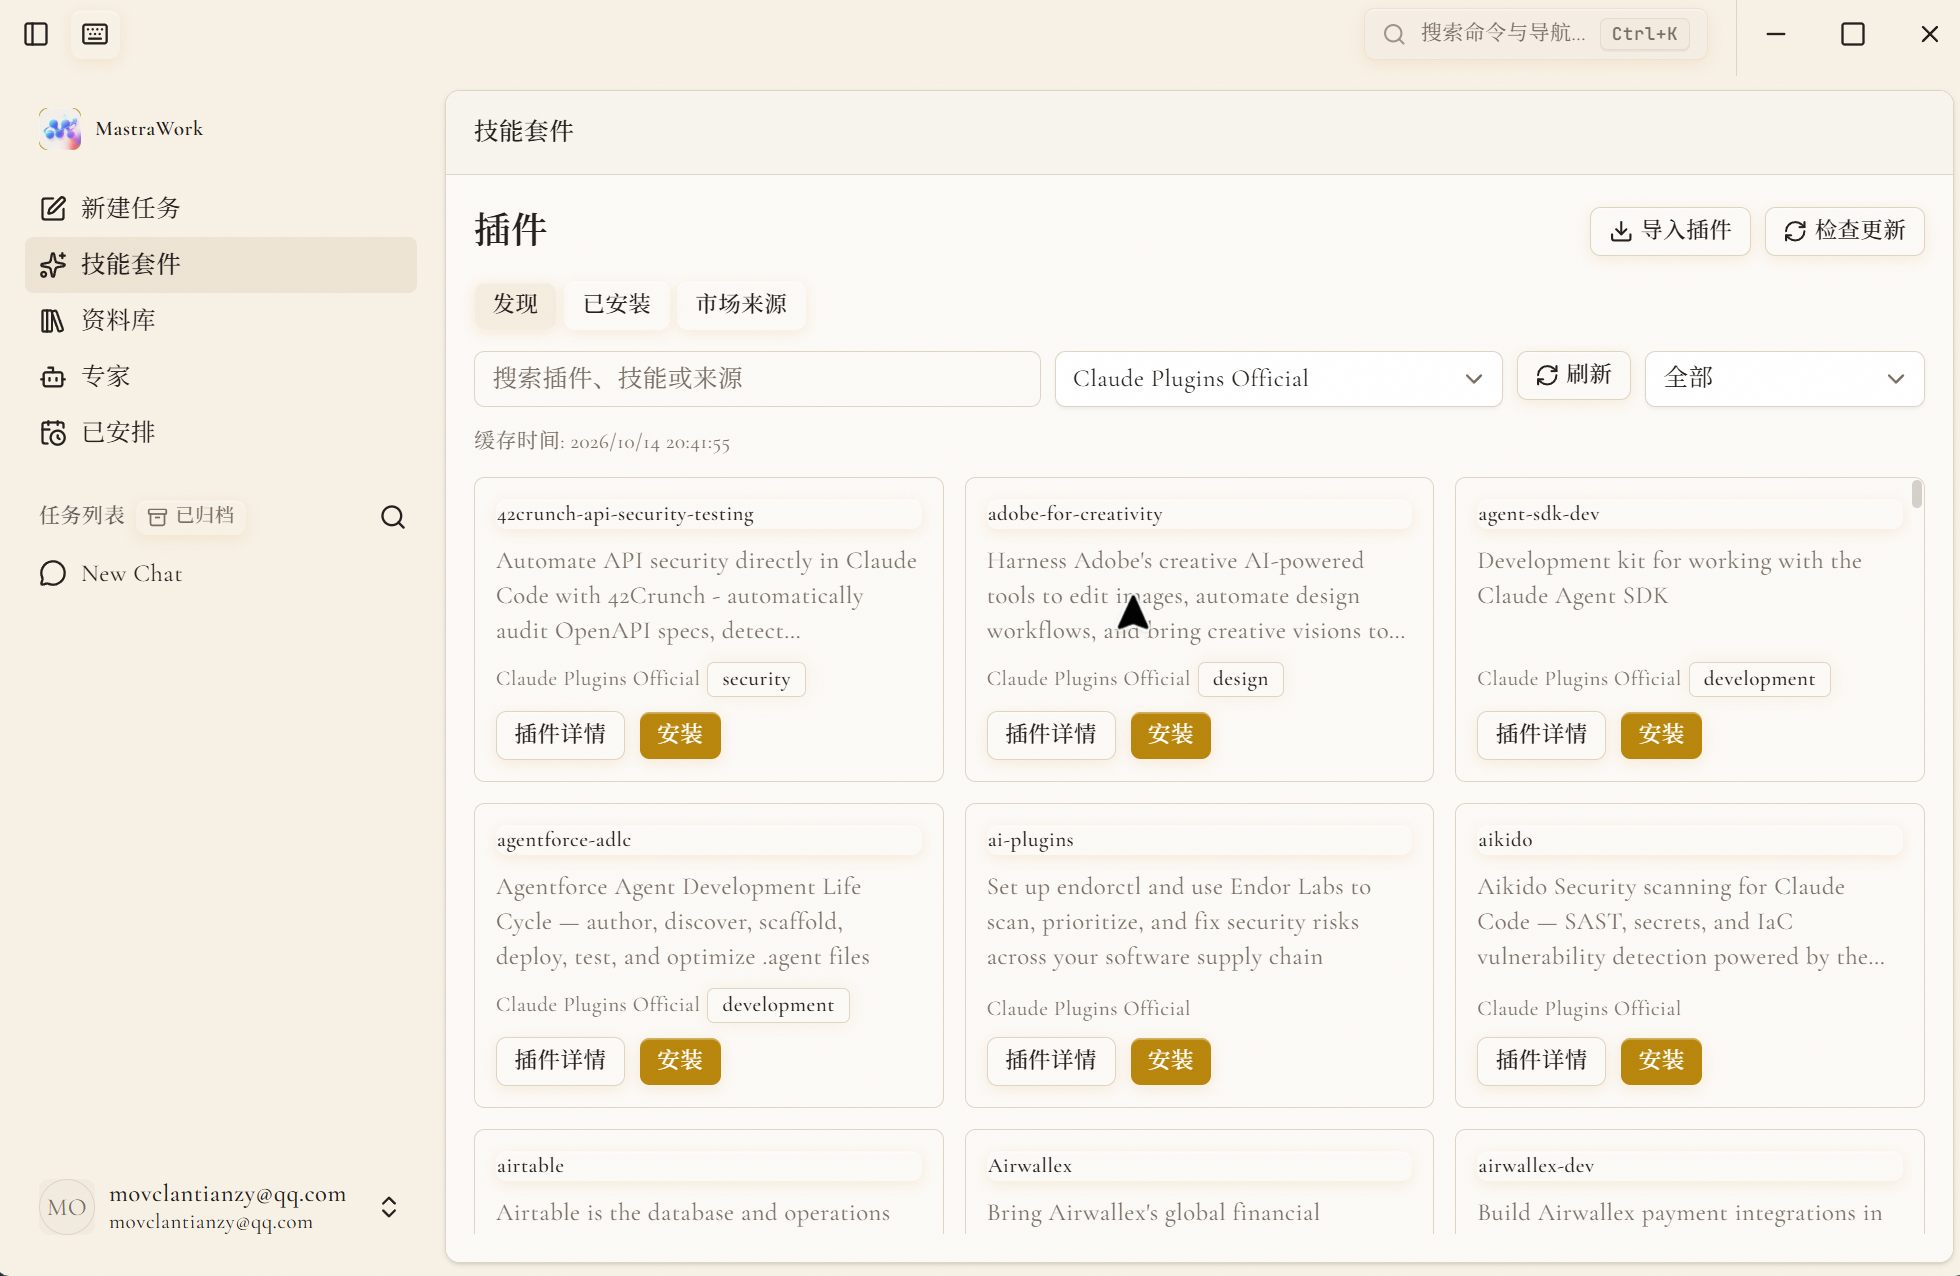The height and width of the screenshot is (1276, 1960).
Task: Switch to the 发现 tab
Action: (515, 304)
